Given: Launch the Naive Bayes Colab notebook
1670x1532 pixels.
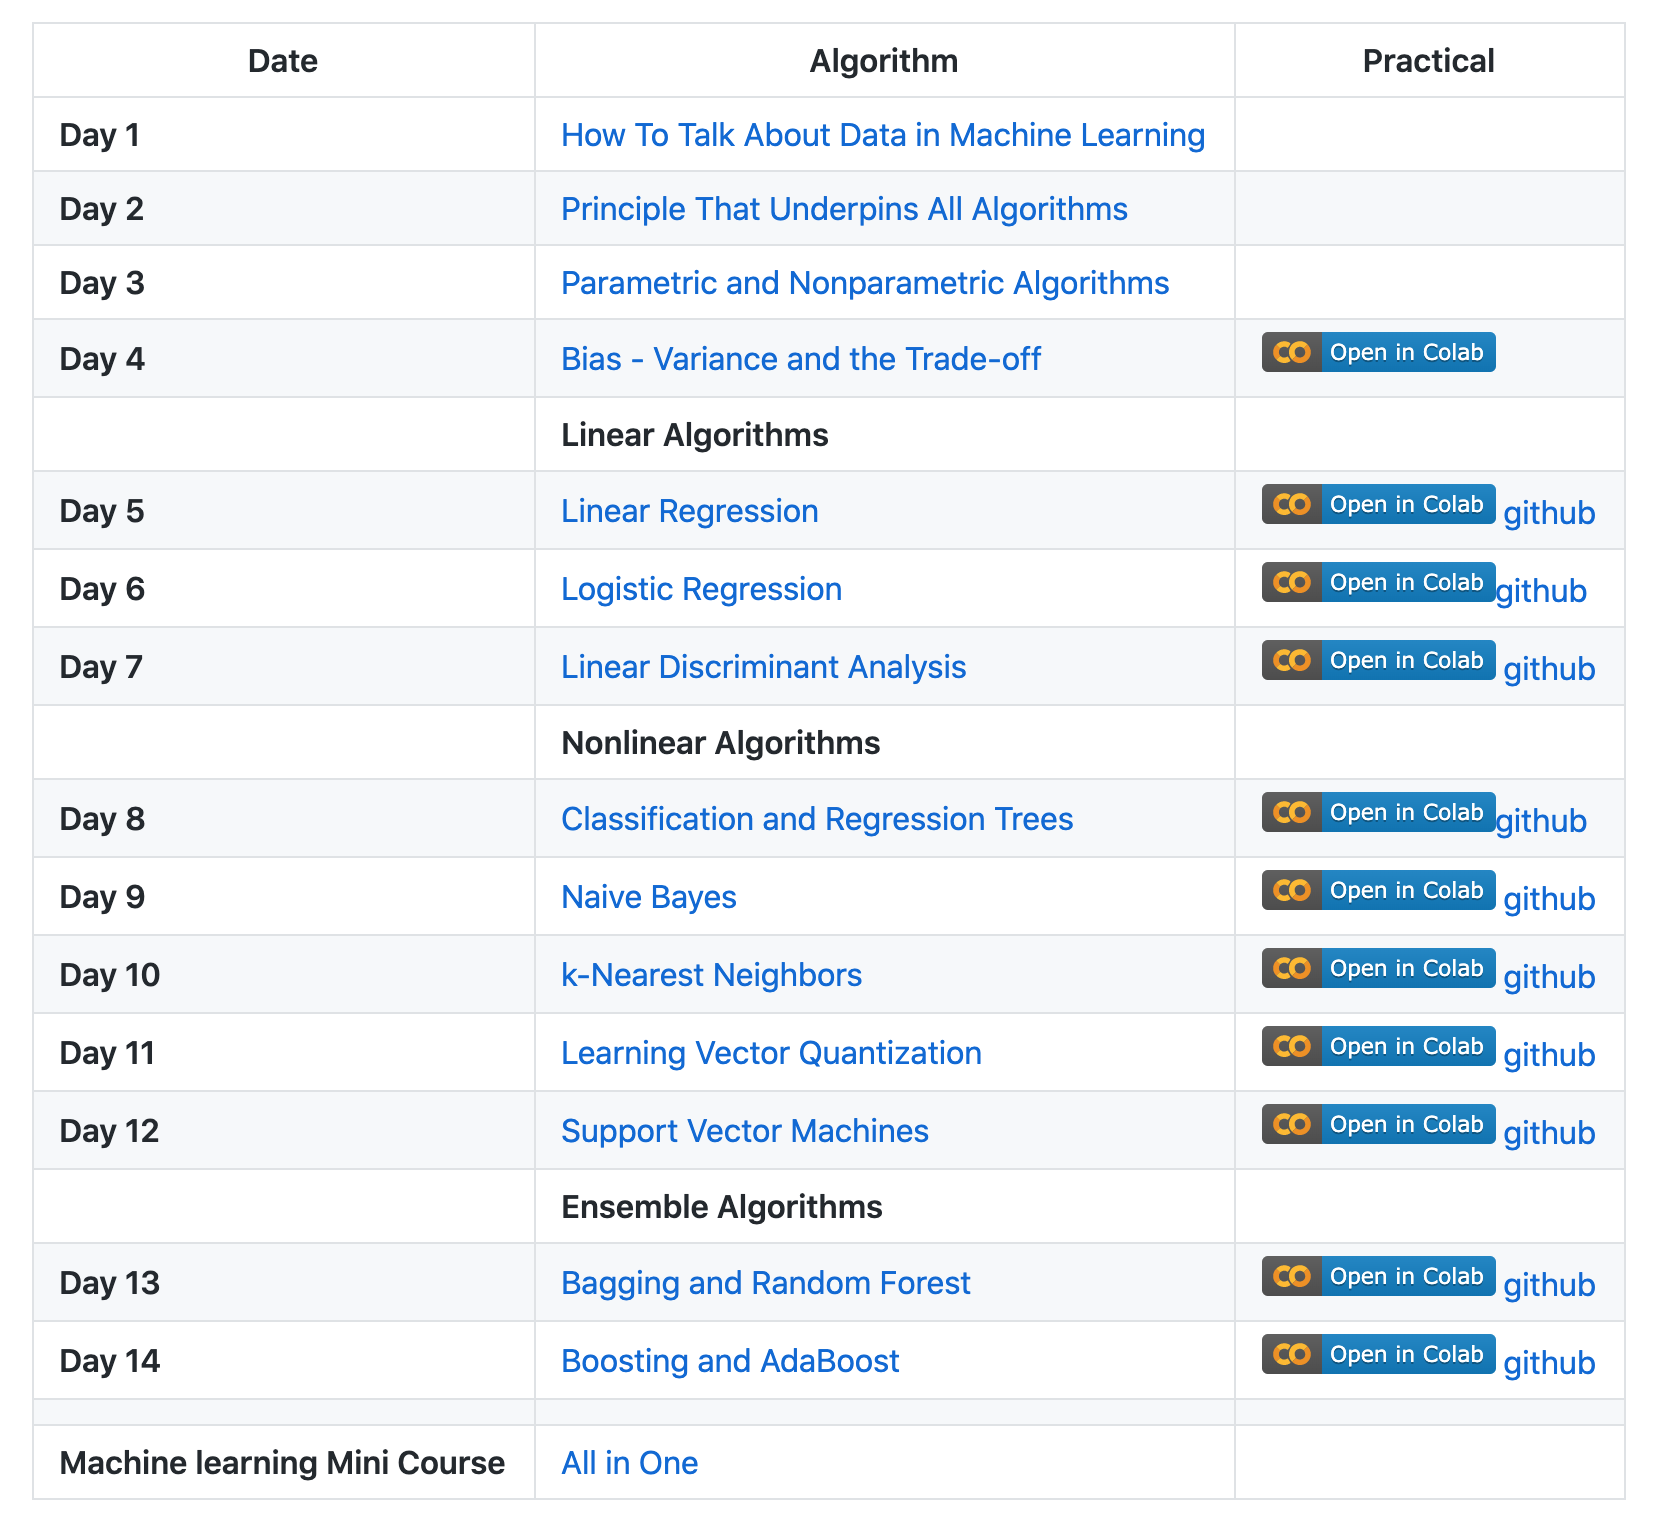Looking at the screenshot, I should [x=1377, y=891].
